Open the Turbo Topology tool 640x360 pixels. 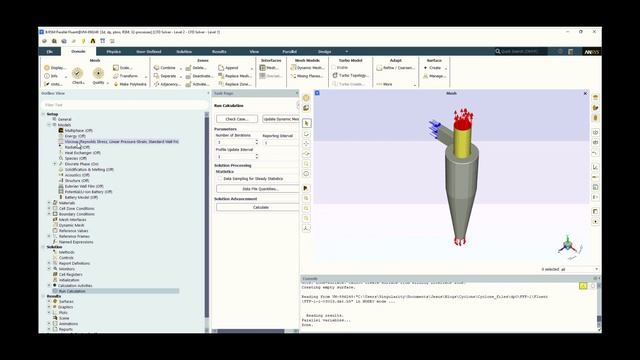tap(350, 76)
